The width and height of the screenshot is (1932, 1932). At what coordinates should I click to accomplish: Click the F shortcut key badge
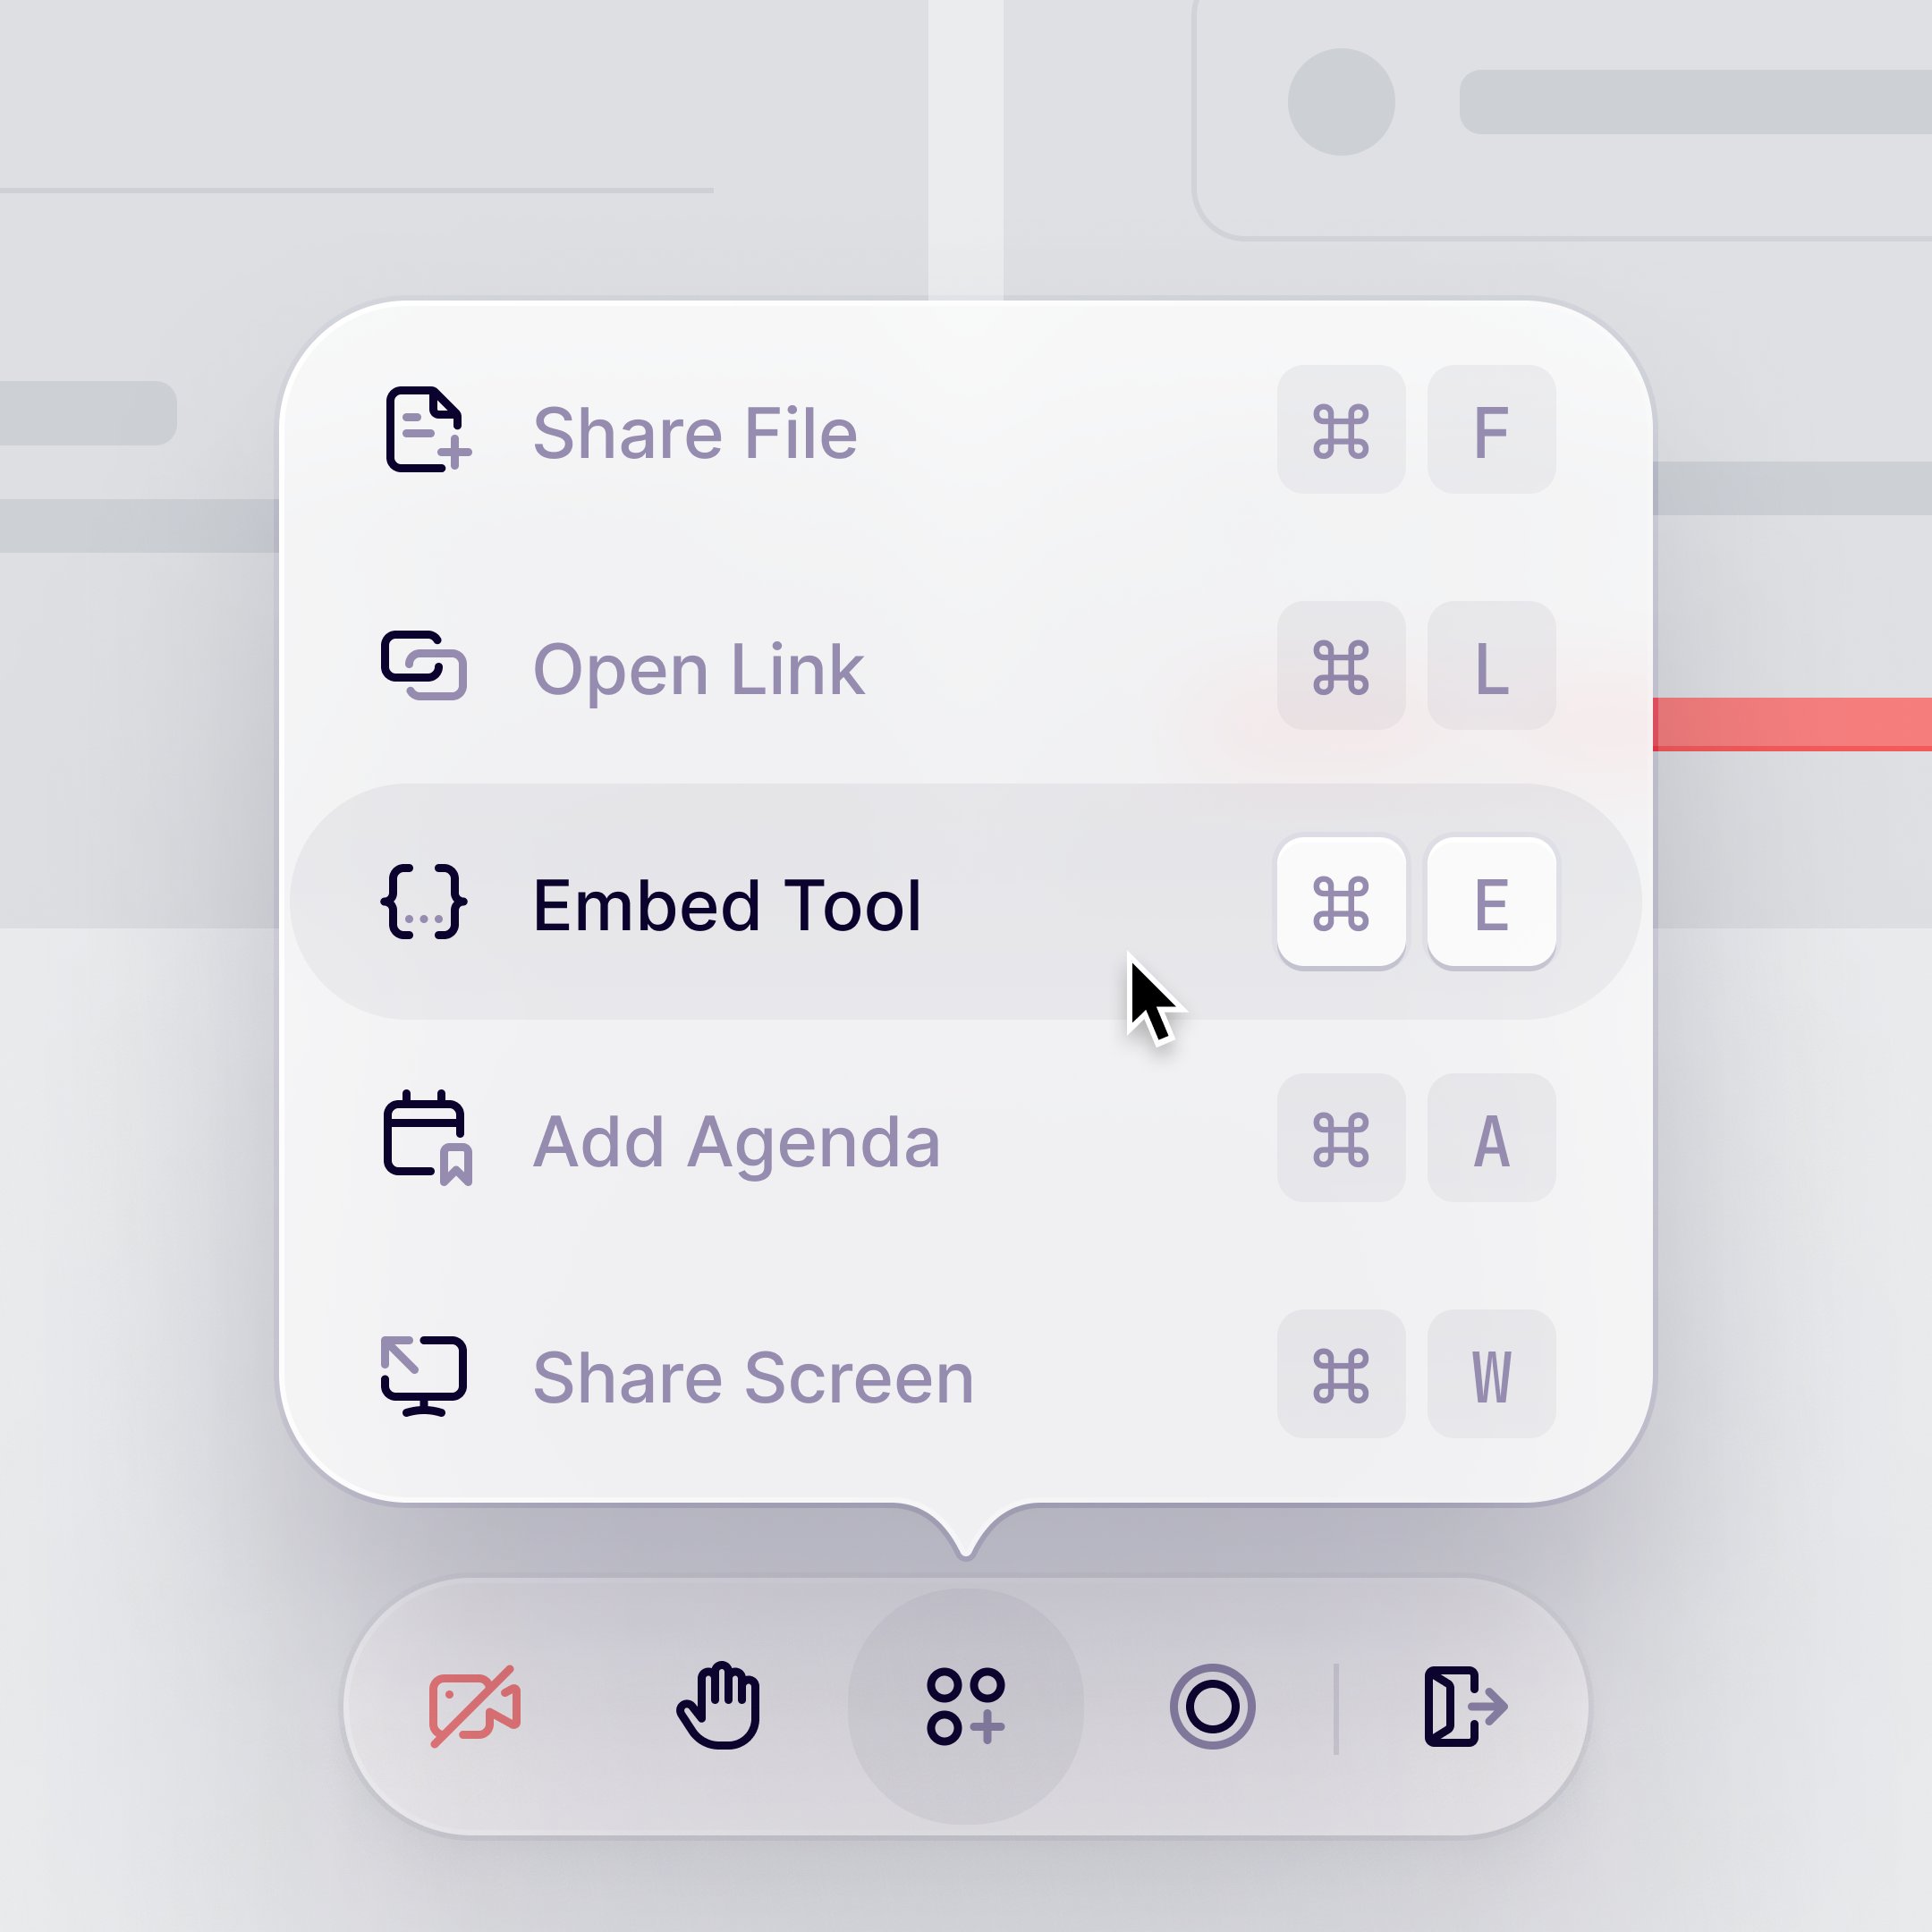1491,430
